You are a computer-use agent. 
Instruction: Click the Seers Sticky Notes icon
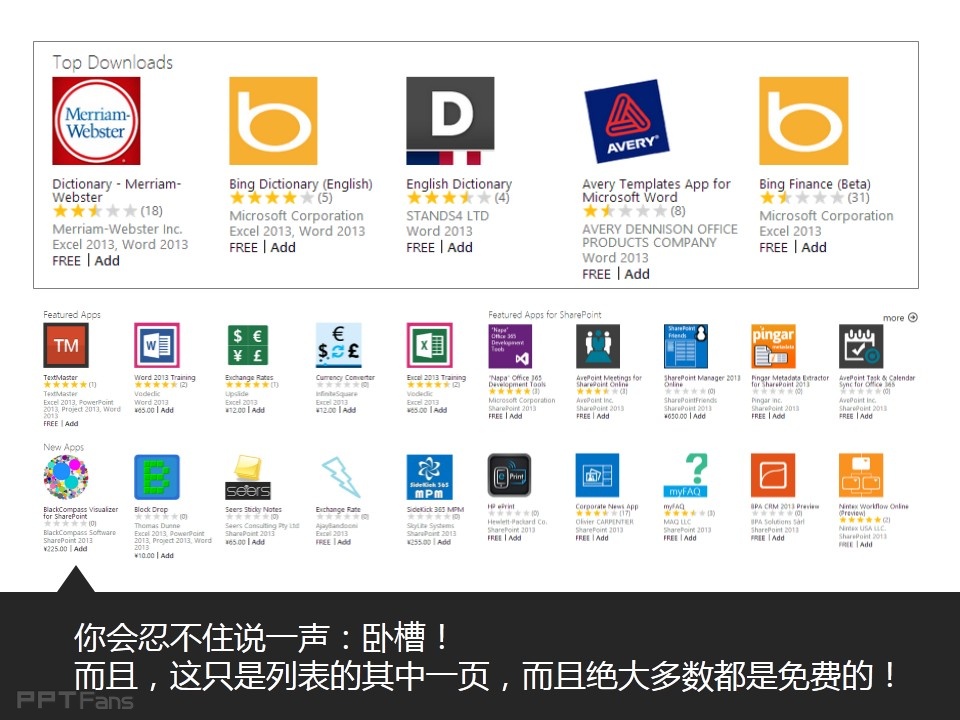[247, 477]
